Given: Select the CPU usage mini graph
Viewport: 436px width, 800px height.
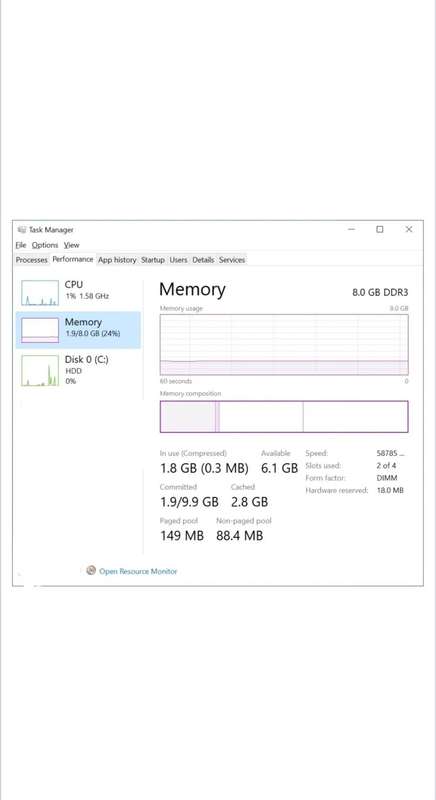Looking at the screenshot, I should point(40,293).
